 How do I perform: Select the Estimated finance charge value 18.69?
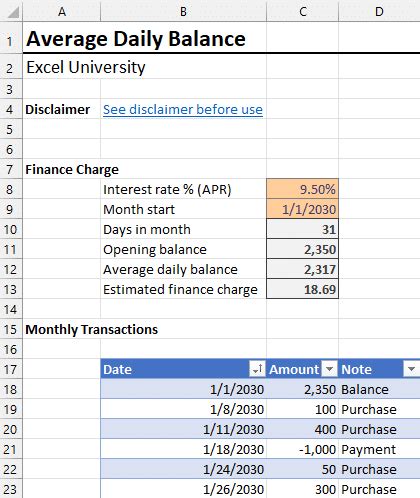click(303, 289)
